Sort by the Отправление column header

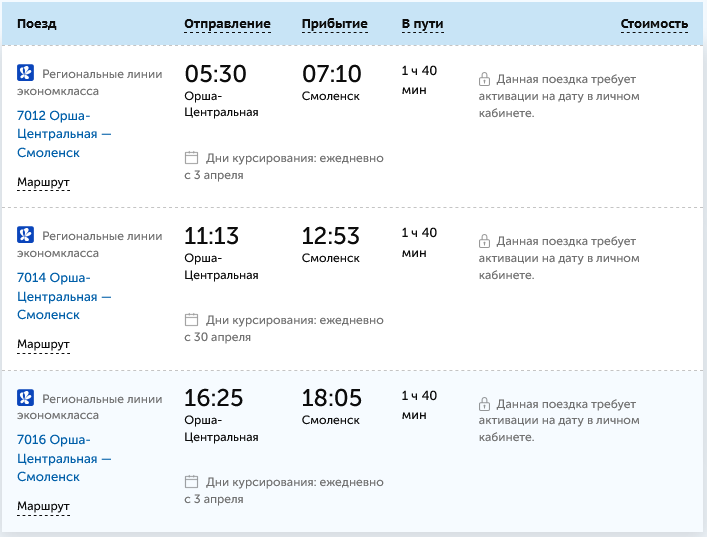227,24
